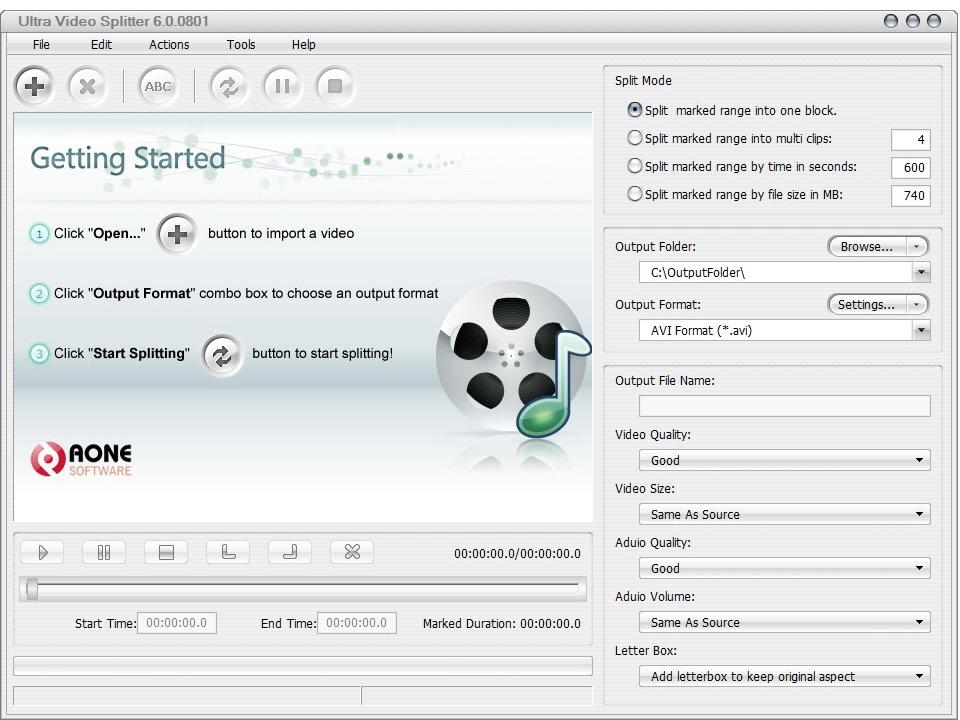
Task: Open the Output Format AVI combo box
Action: [785, 331]
